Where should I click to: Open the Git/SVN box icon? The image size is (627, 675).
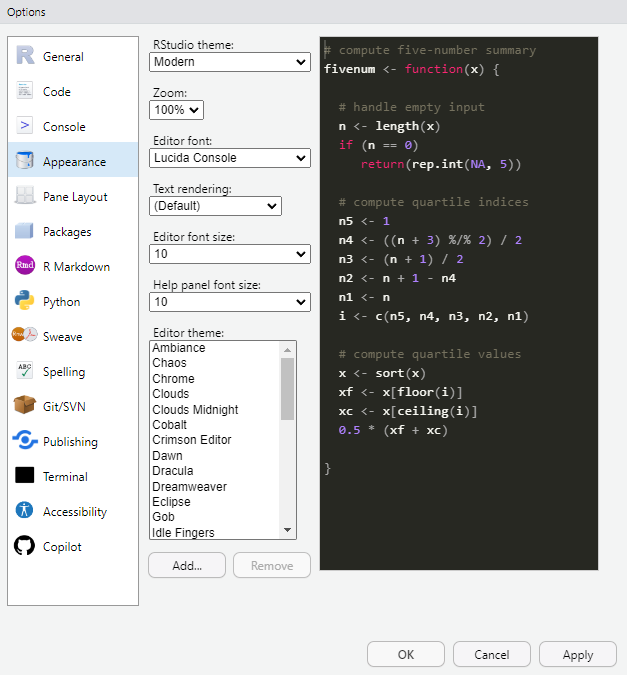[x=25, y=406]
